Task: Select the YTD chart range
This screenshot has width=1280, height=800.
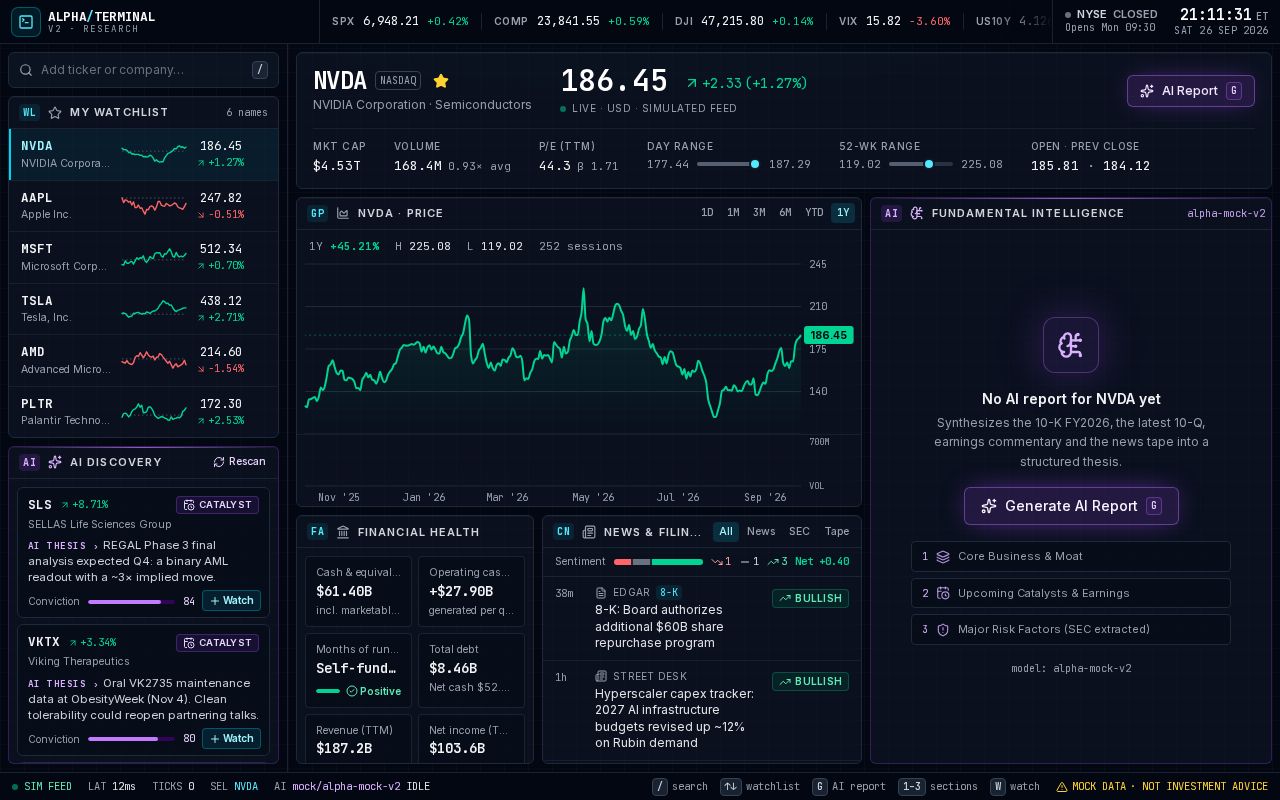Action: click(x=814, y=213)
